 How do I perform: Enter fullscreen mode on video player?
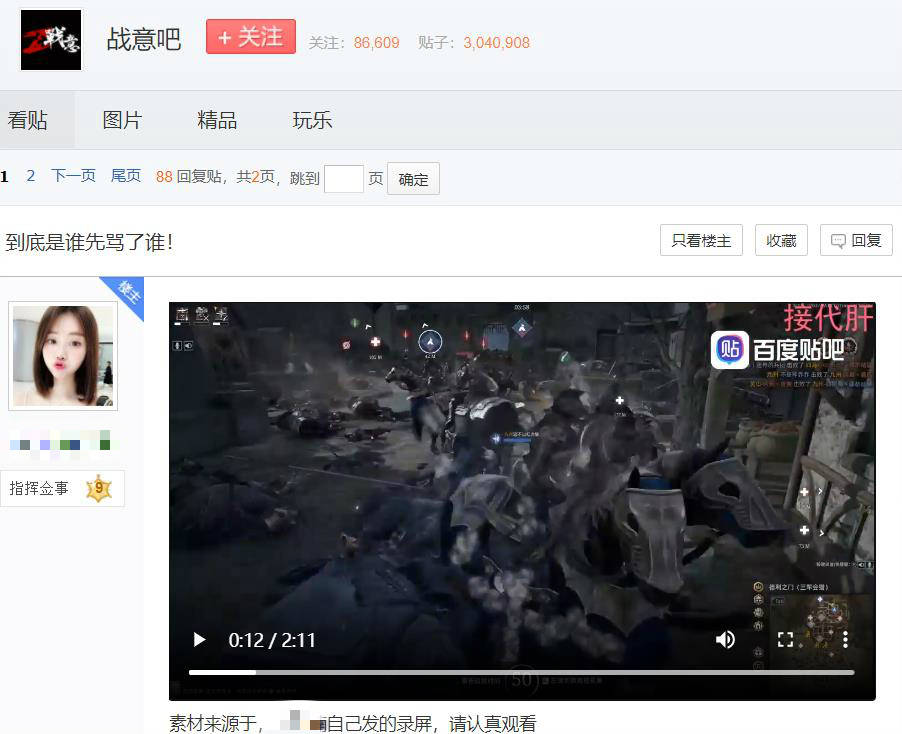click(x=785, y=640)
